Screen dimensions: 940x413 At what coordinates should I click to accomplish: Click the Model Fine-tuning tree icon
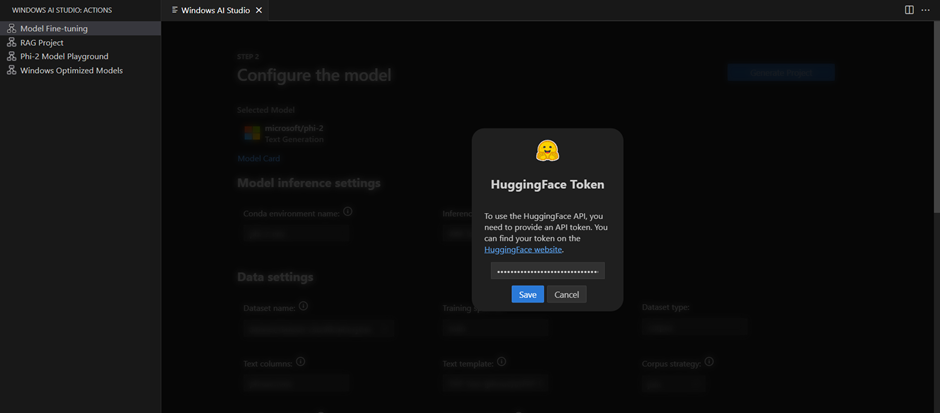[11, 28]
